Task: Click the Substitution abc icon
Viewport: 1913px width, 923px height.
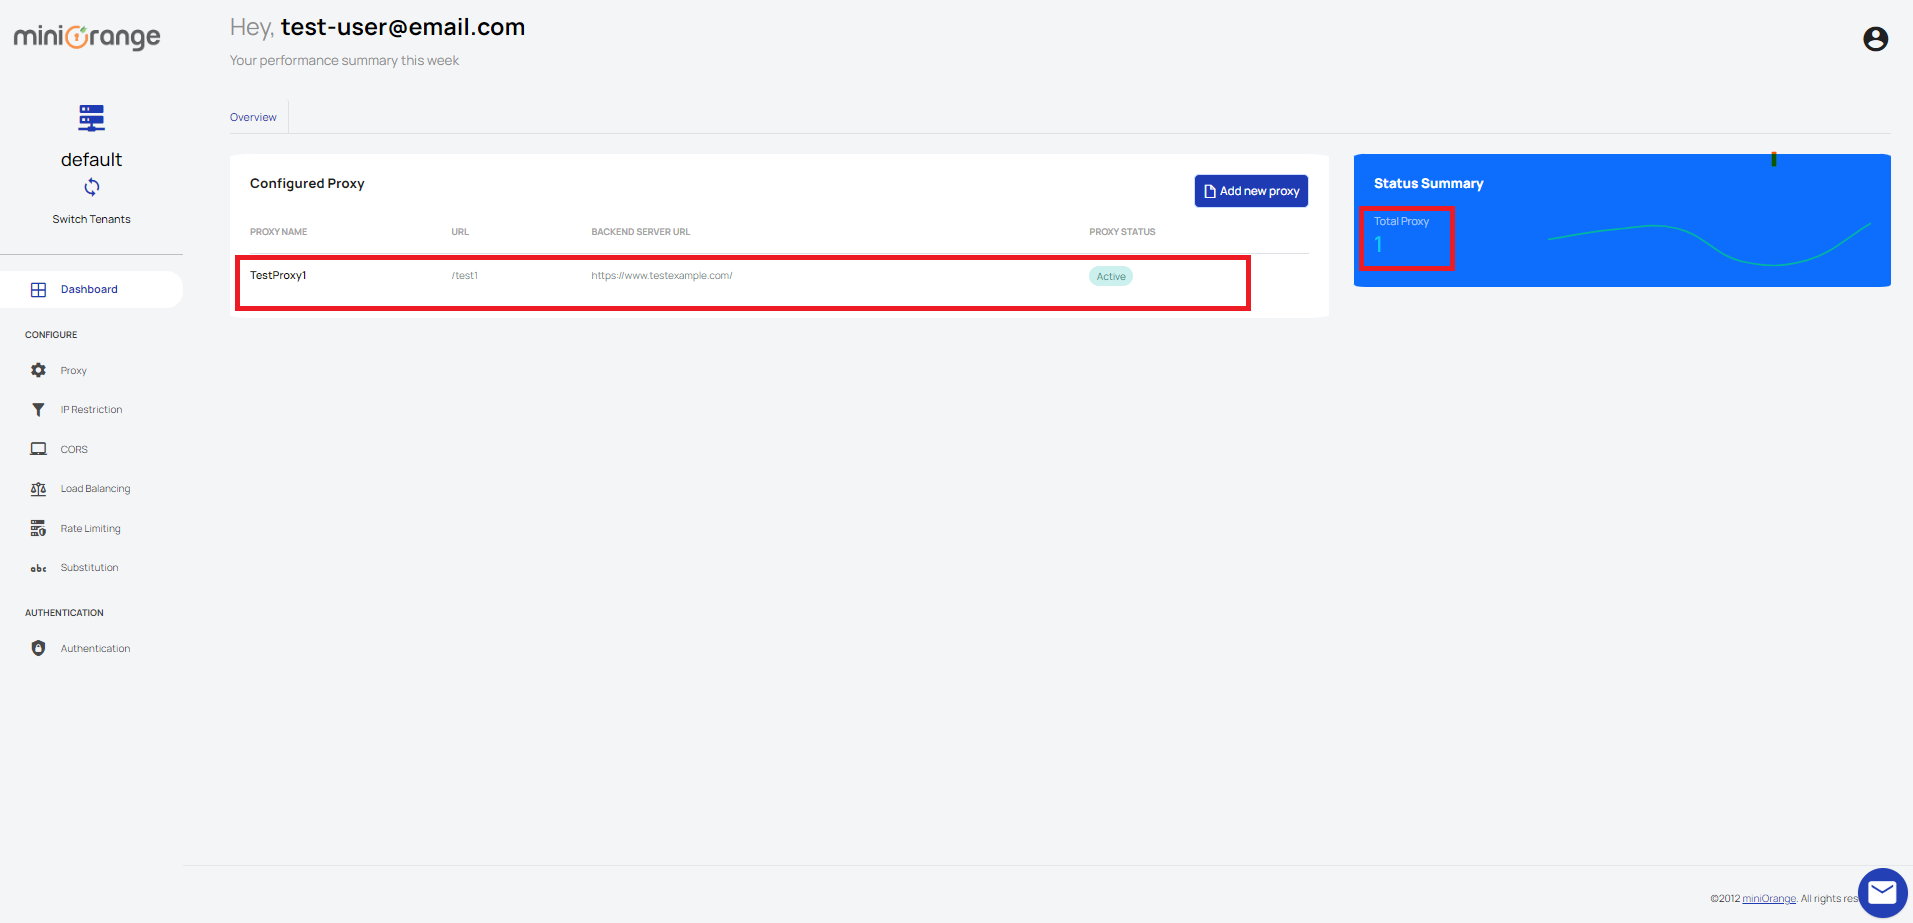Action: [x=38, y=568]
